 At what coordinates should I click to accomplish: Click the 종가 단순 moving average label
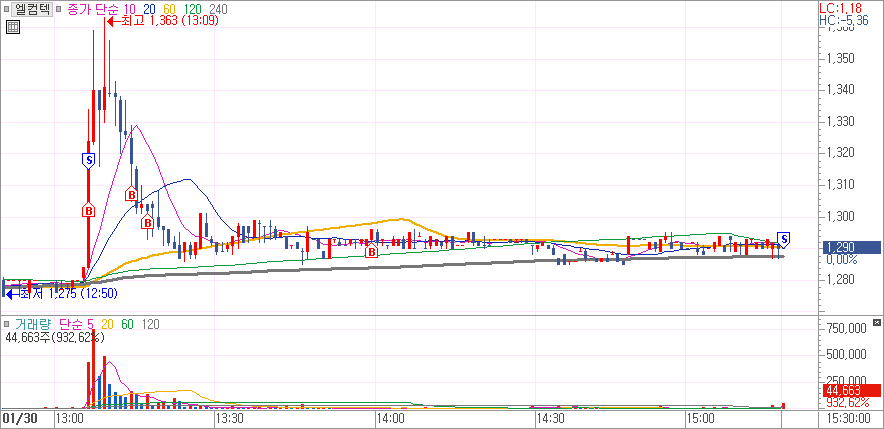click(92, 9)
